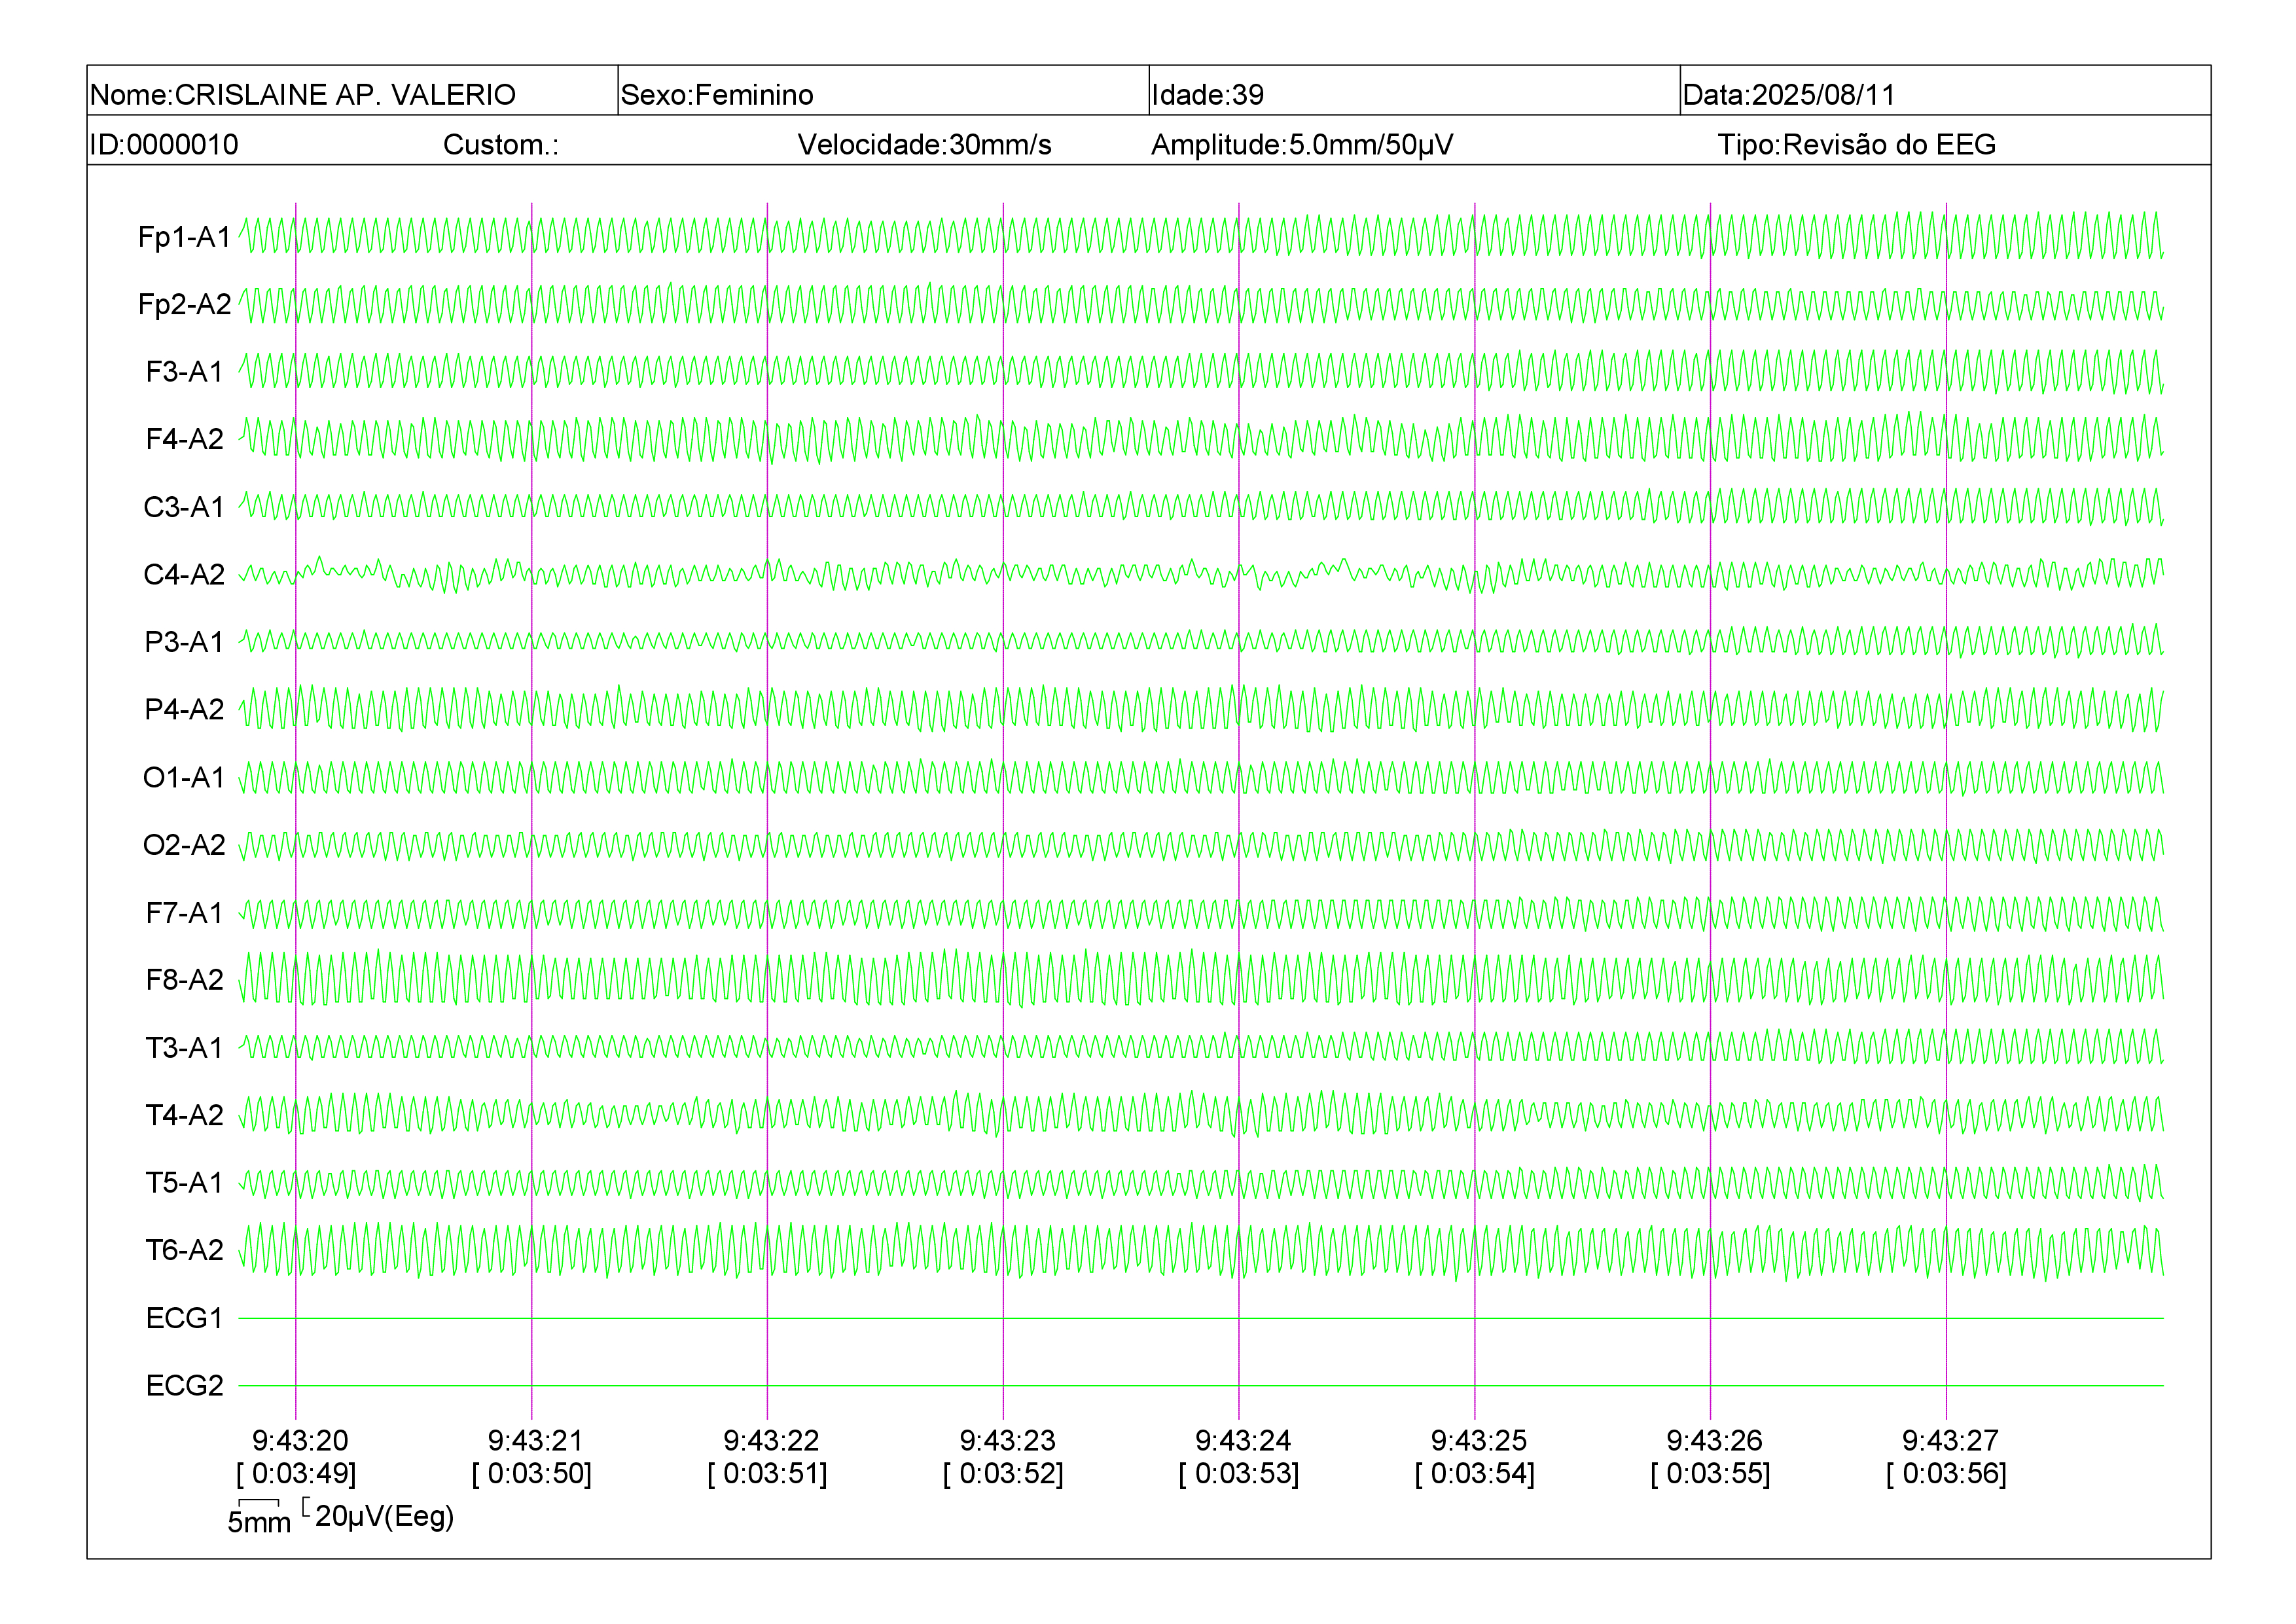The image size is (2296, 1624).
Task: Click the elapsed time [0:03:49] label
Action: point(296,1474)
